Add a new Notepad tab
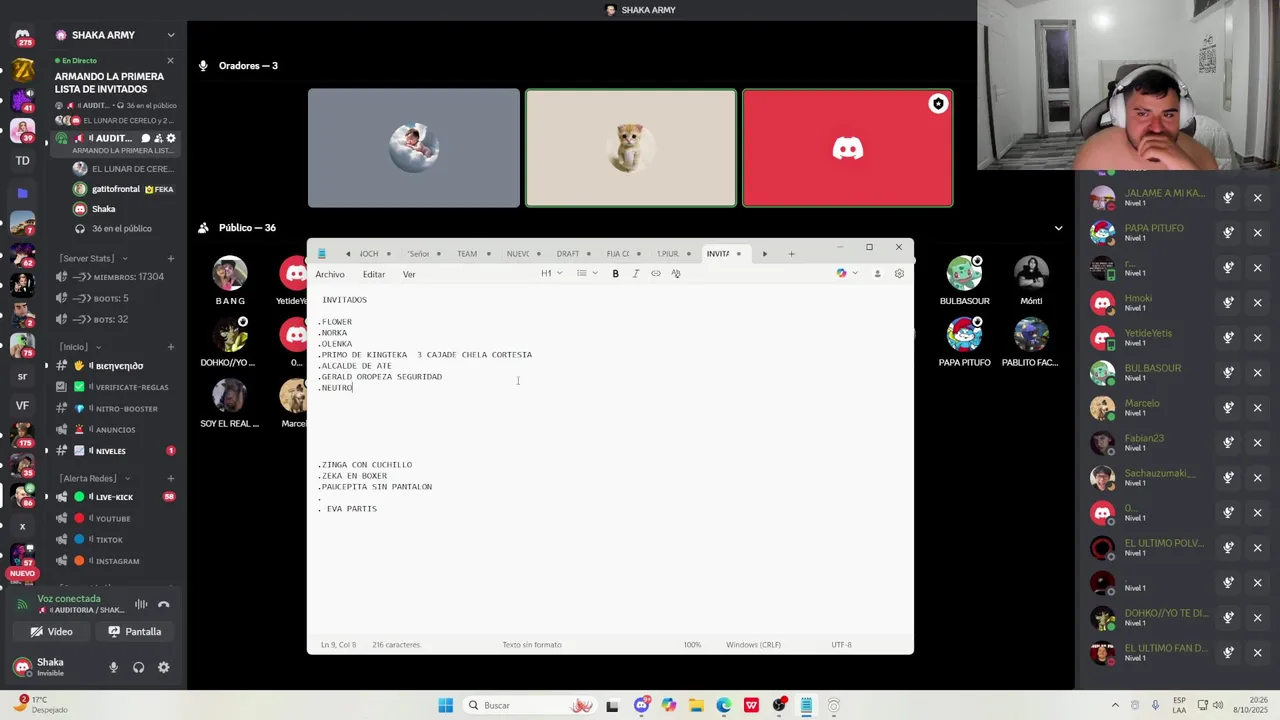Image resolution: width=1280 pixels, height=720 pixels. tap(791, 254)
